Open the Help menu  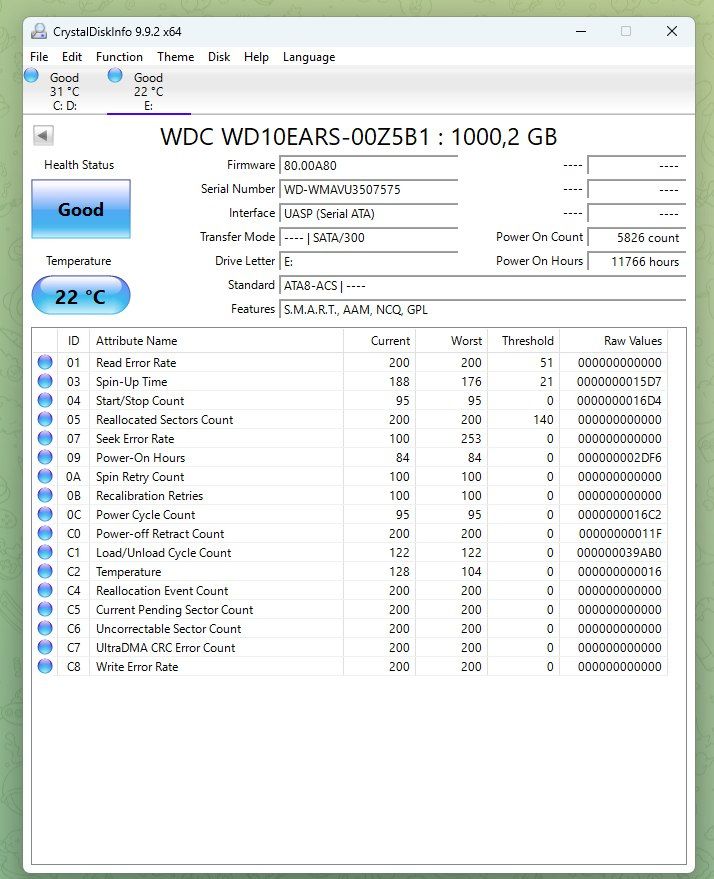coord(256,57)
